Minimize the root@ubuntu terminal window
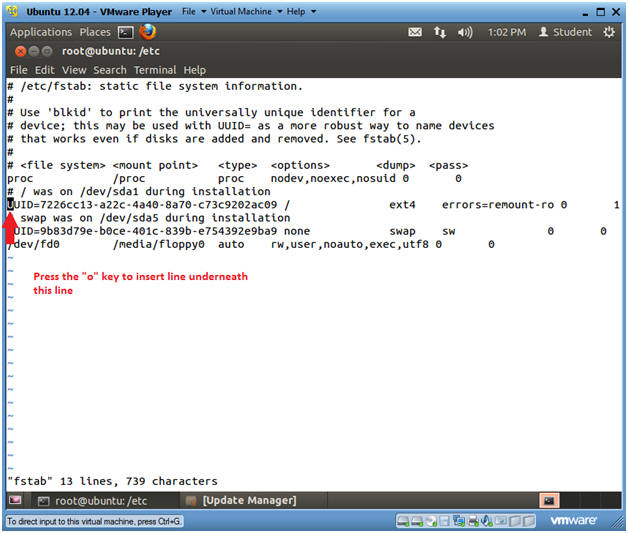 click(x=34, y=51)
